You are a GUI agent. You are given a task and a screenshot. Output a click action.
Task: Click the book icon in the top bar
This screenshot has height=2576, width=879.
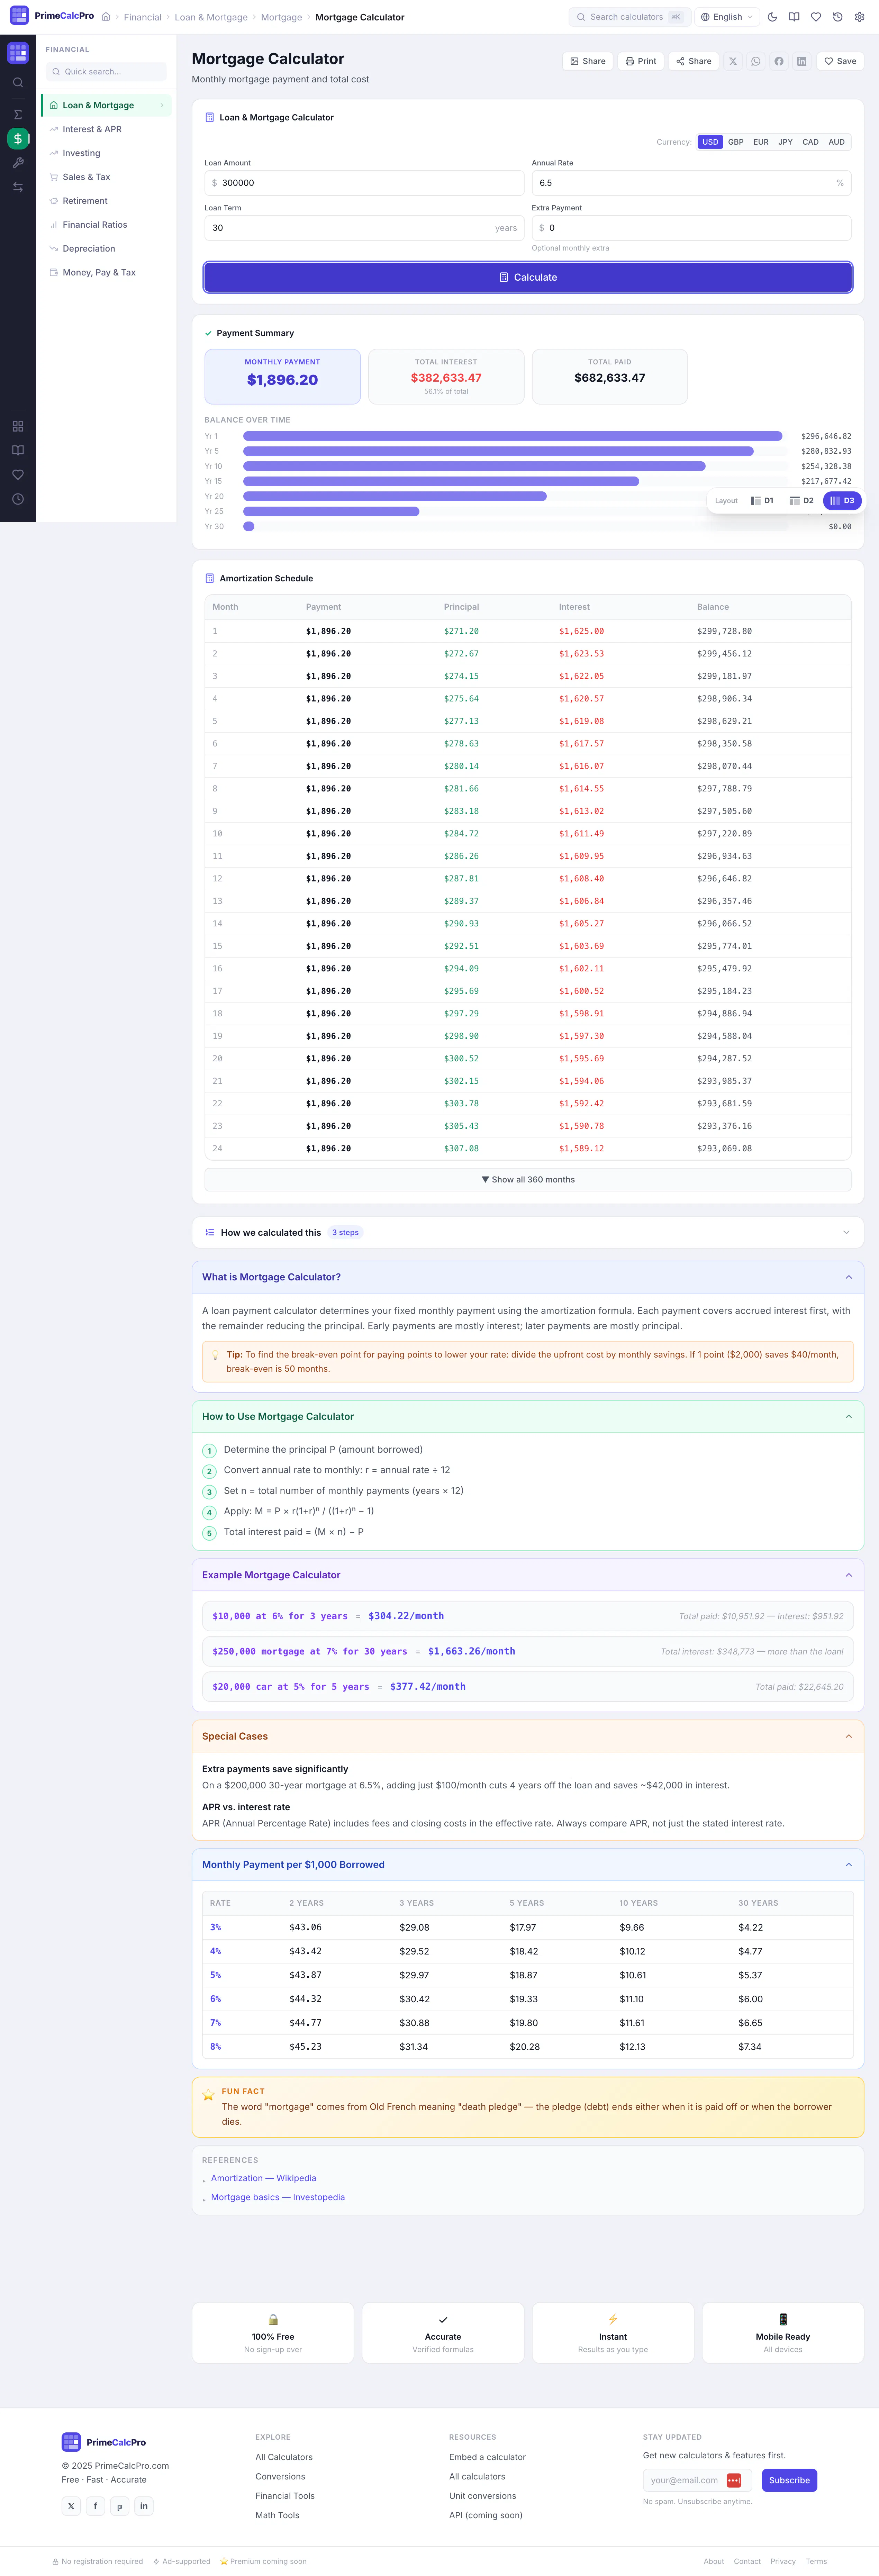794,17
